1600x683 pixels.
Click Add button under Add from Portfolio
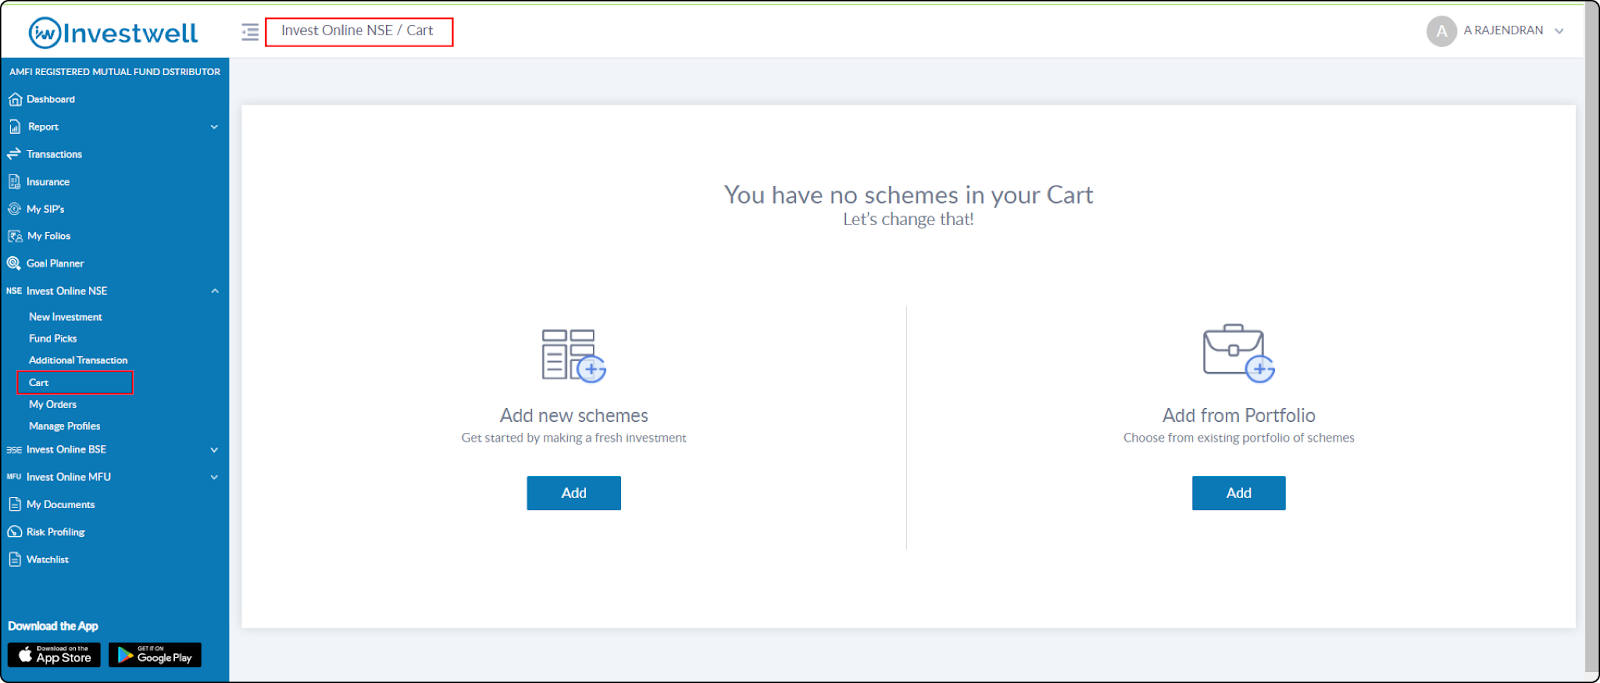coord(1239,493)
